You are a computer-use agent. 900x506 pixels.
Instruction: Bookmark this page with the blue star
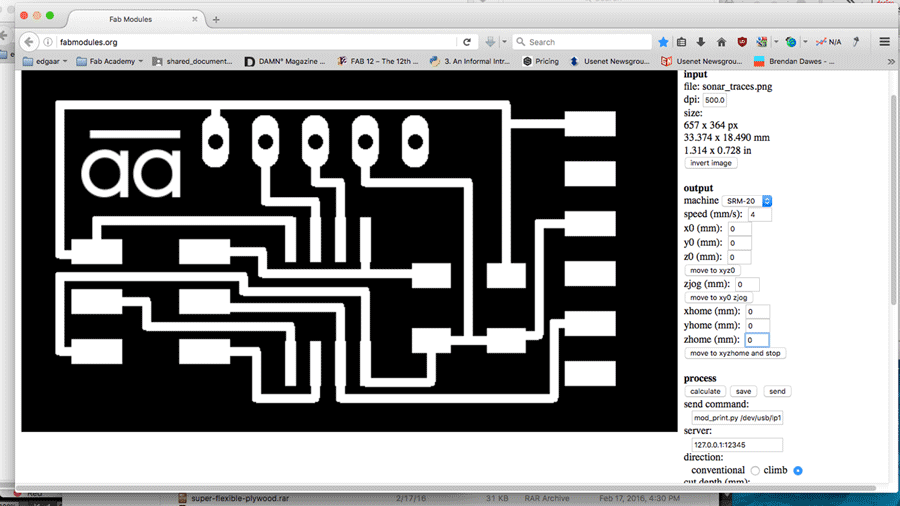[x=663, y=42]
